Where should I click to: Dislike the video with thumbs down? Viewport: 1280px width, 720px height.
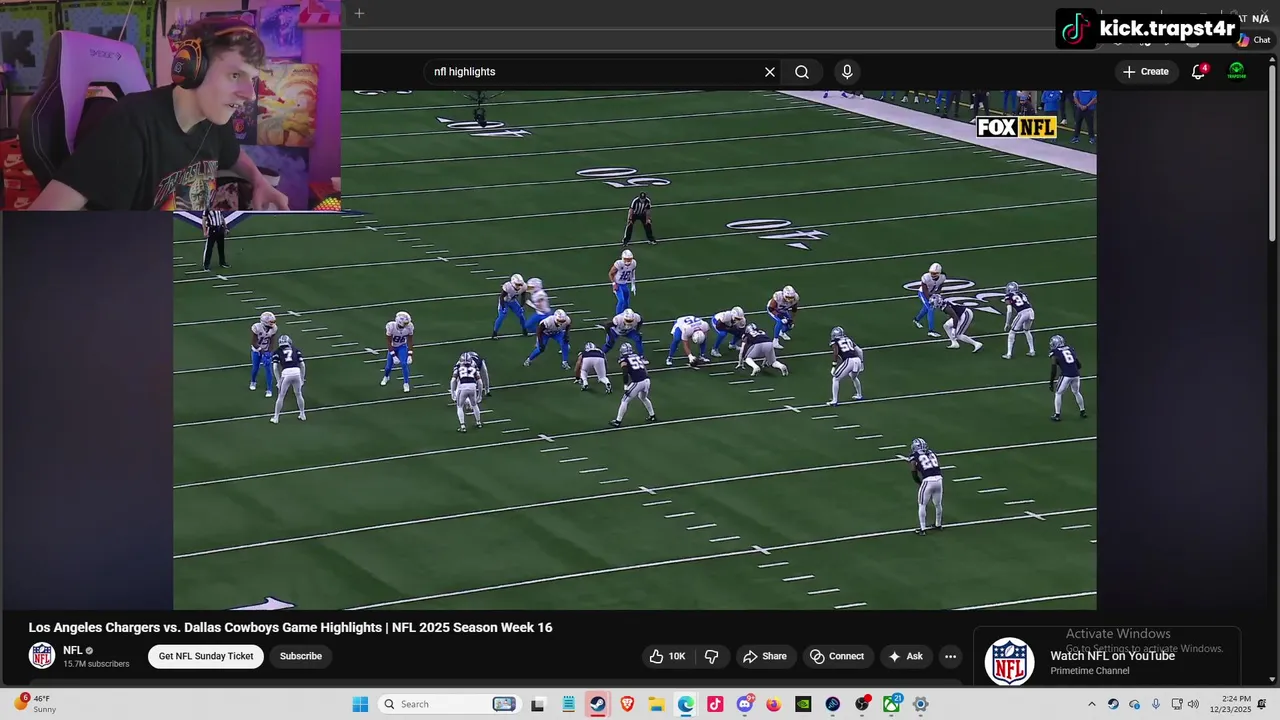click(712, 656)
